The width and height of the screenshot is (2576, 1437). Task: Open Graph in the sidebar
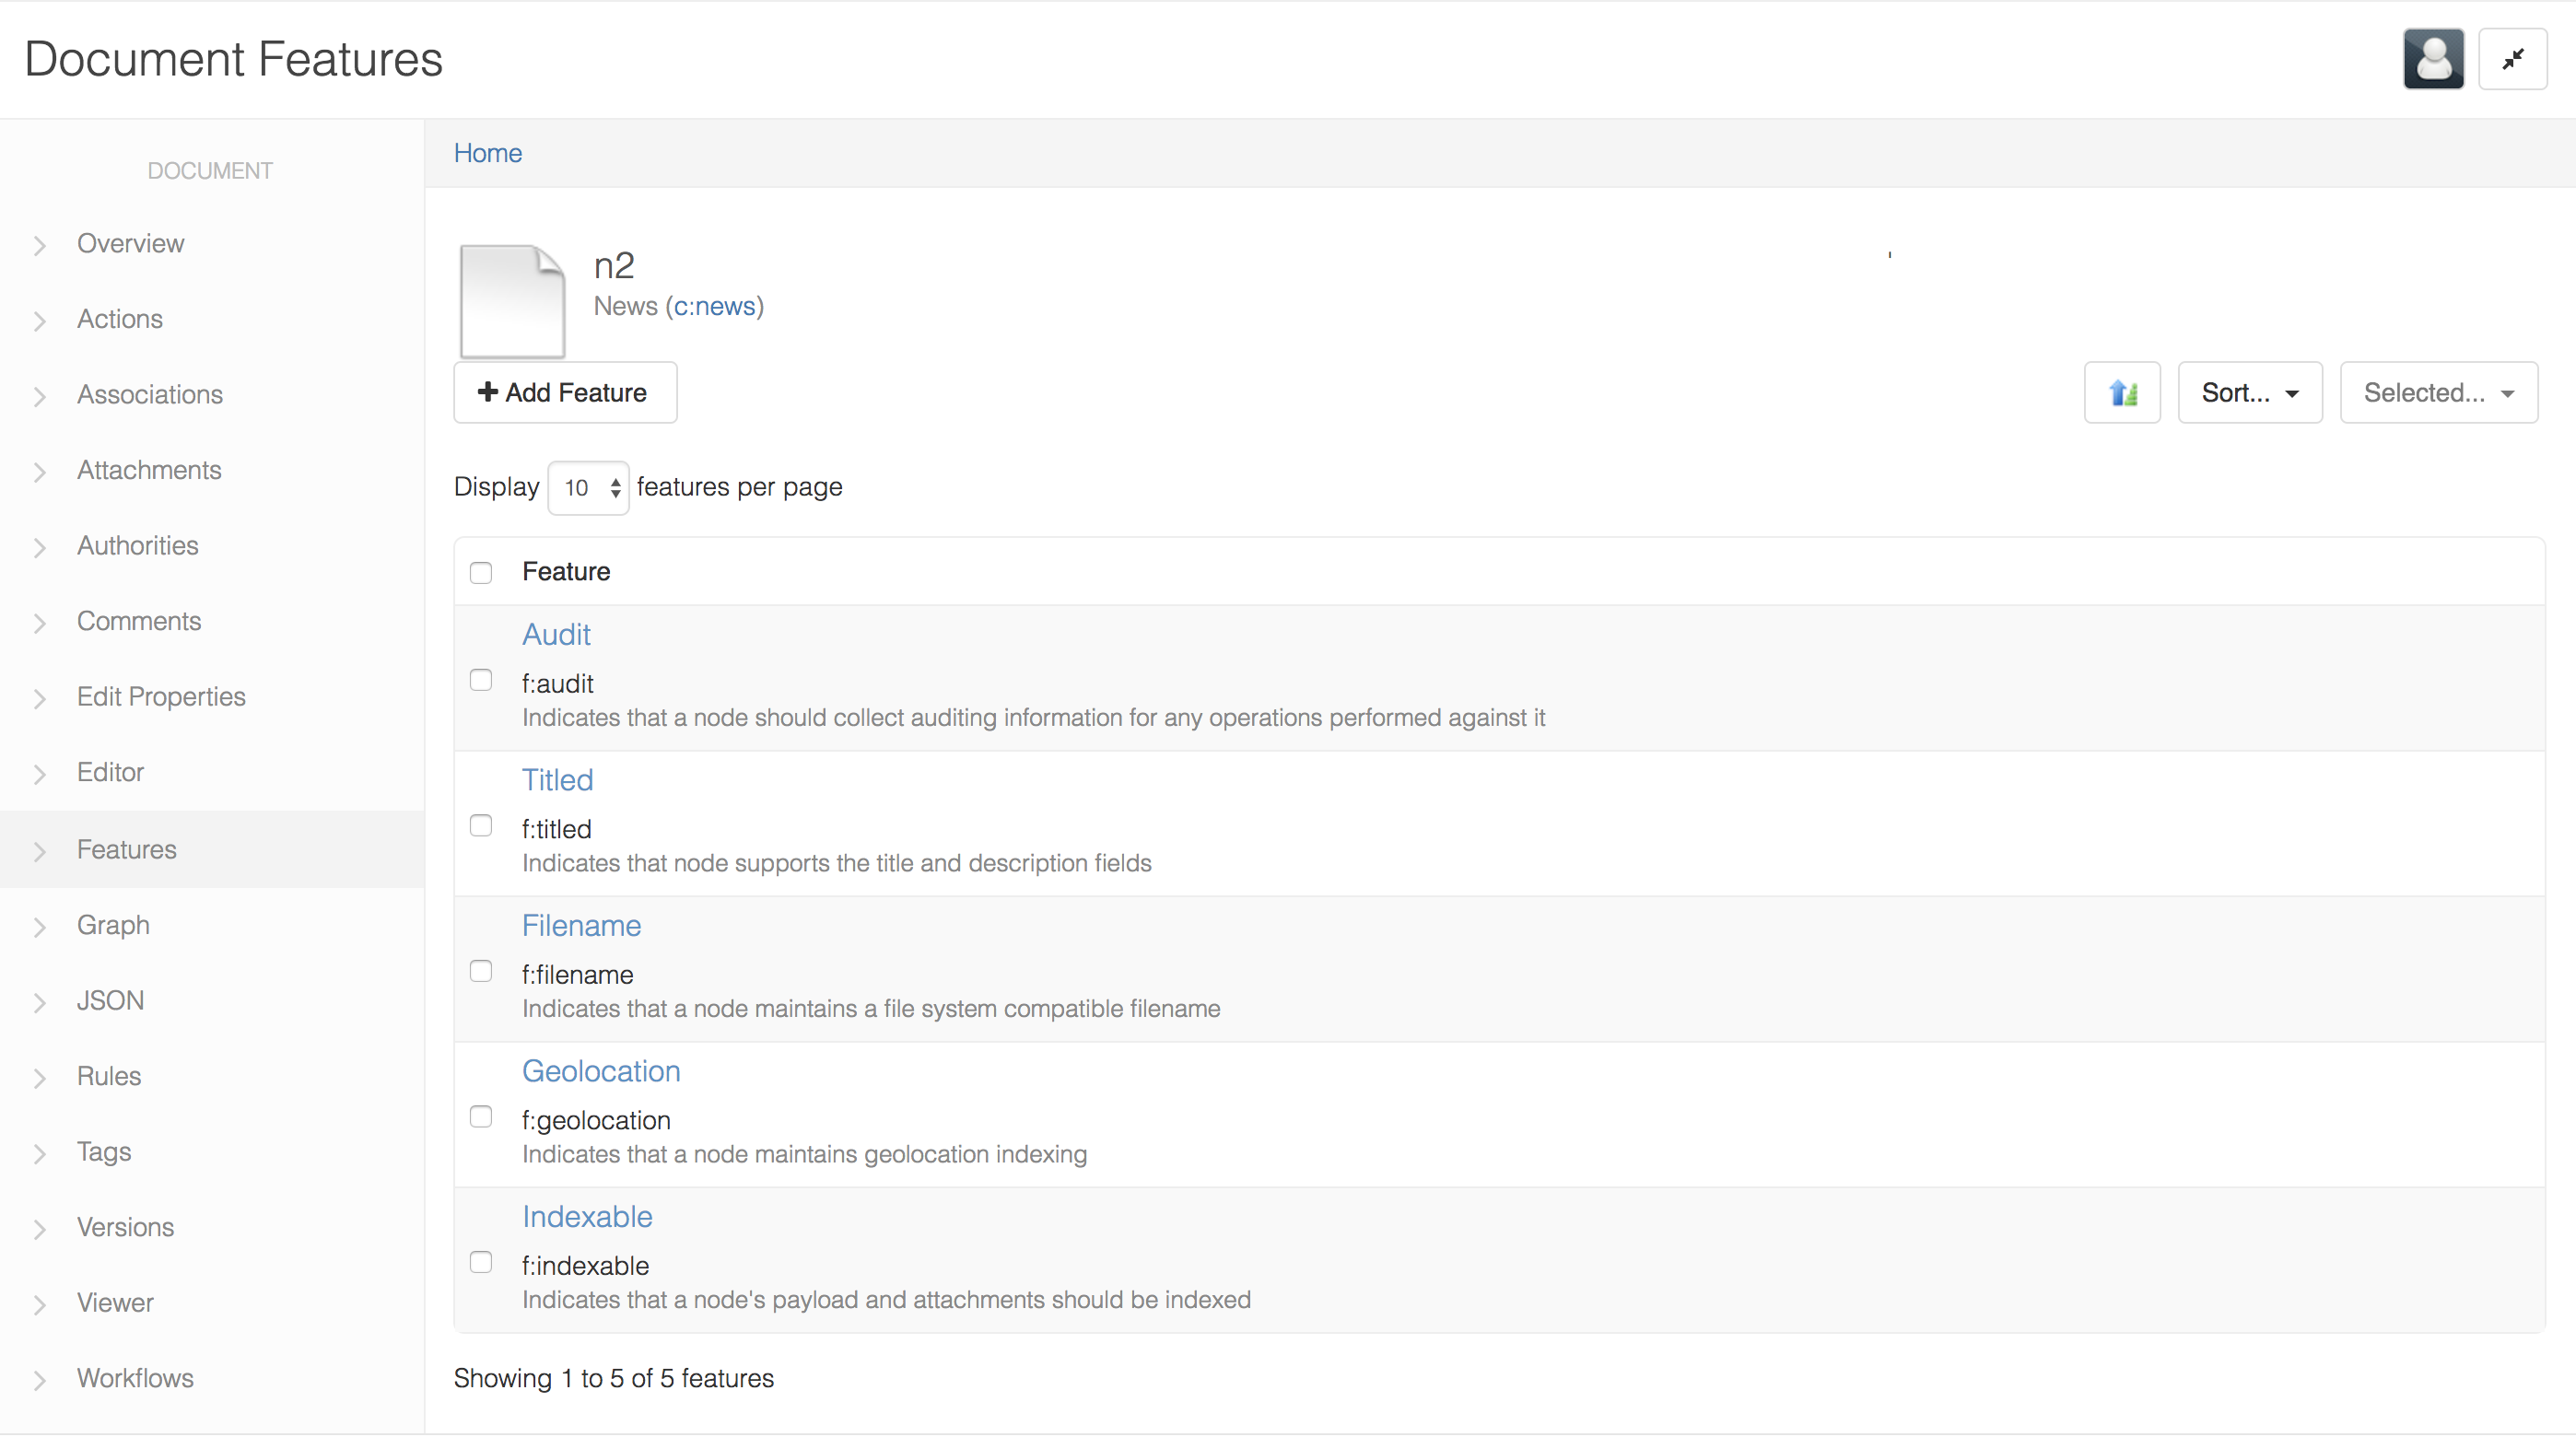tap(113, 925)
